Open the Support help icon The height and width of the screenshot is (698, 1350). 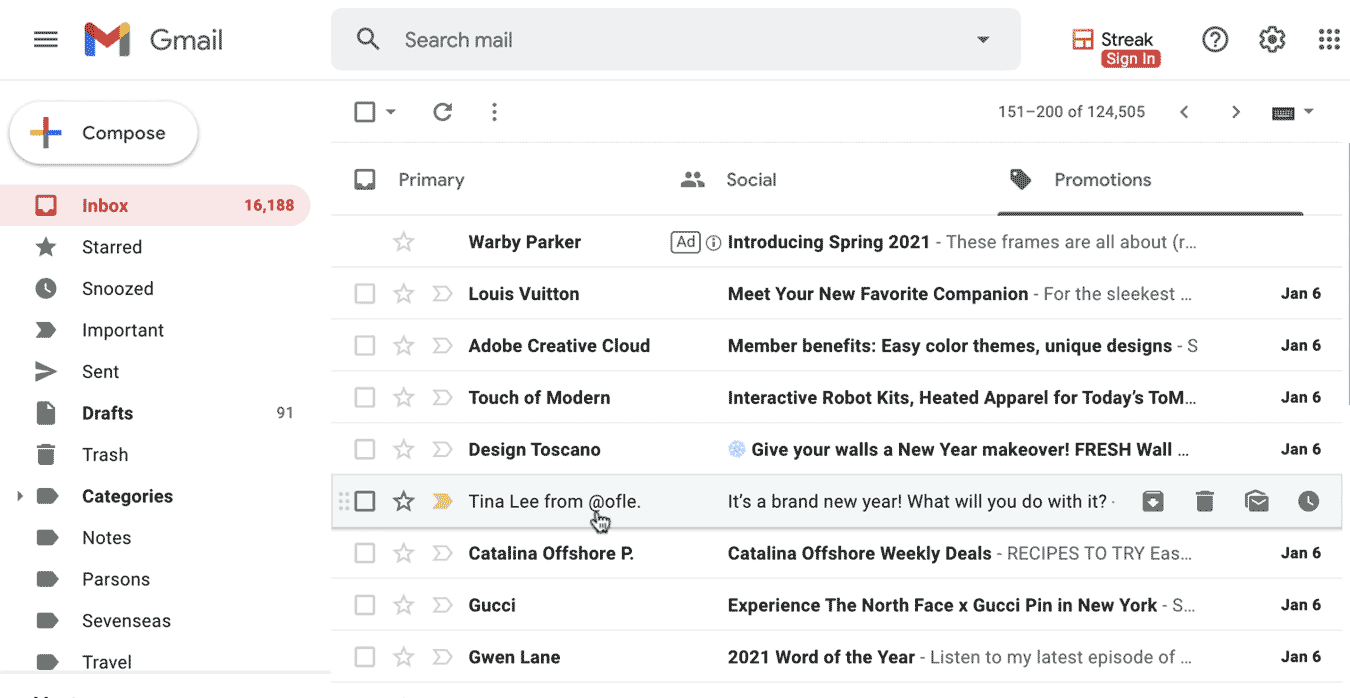(x=1215, y=40)
